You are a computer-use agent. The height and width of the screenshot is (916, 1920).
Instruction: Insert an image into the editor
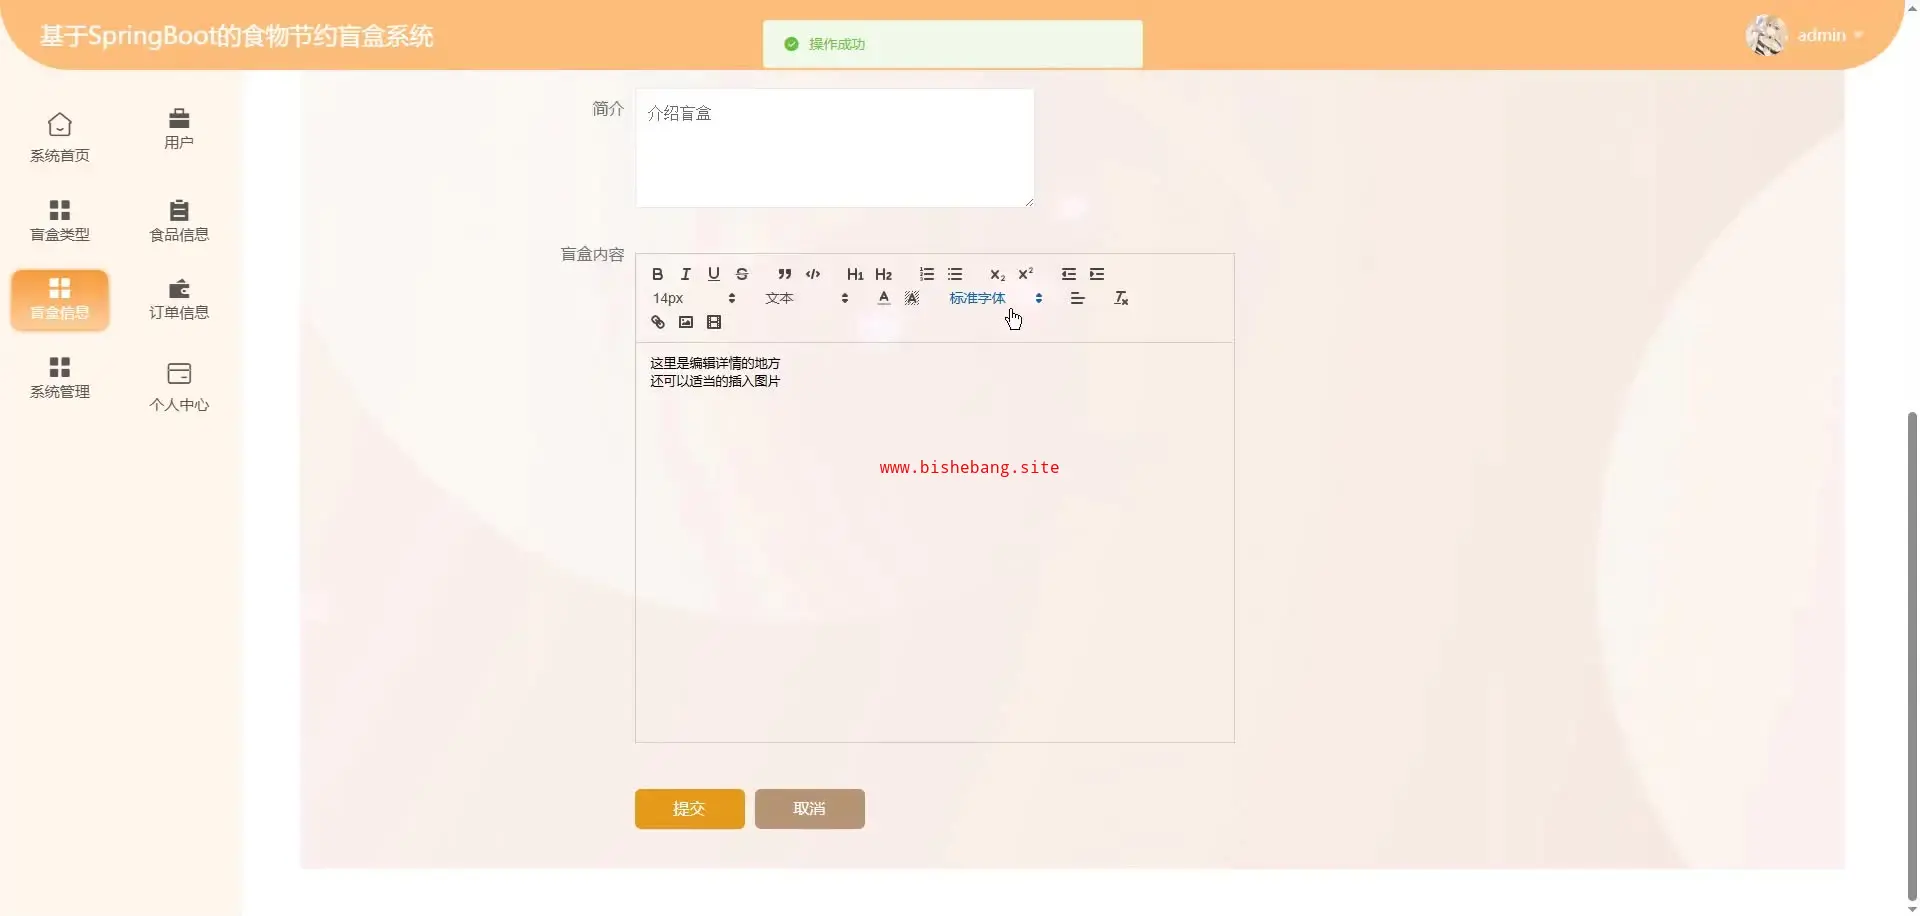pos(685,322)
